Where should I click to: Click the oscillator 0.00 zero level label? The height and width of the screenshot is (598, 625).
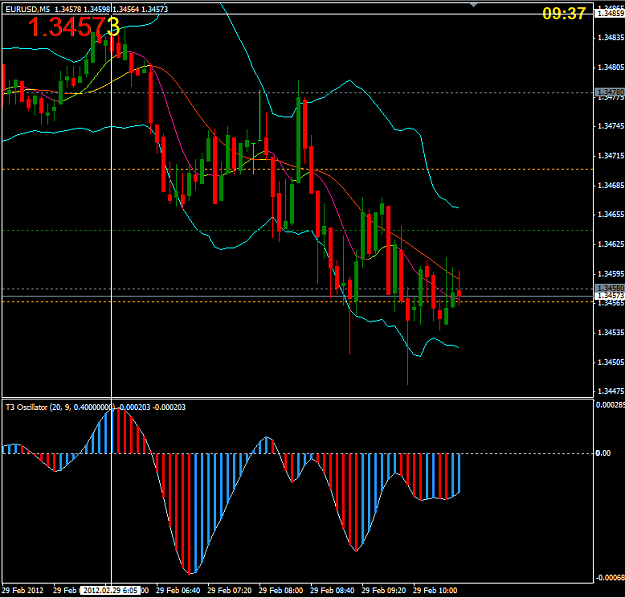pos(603,453)
